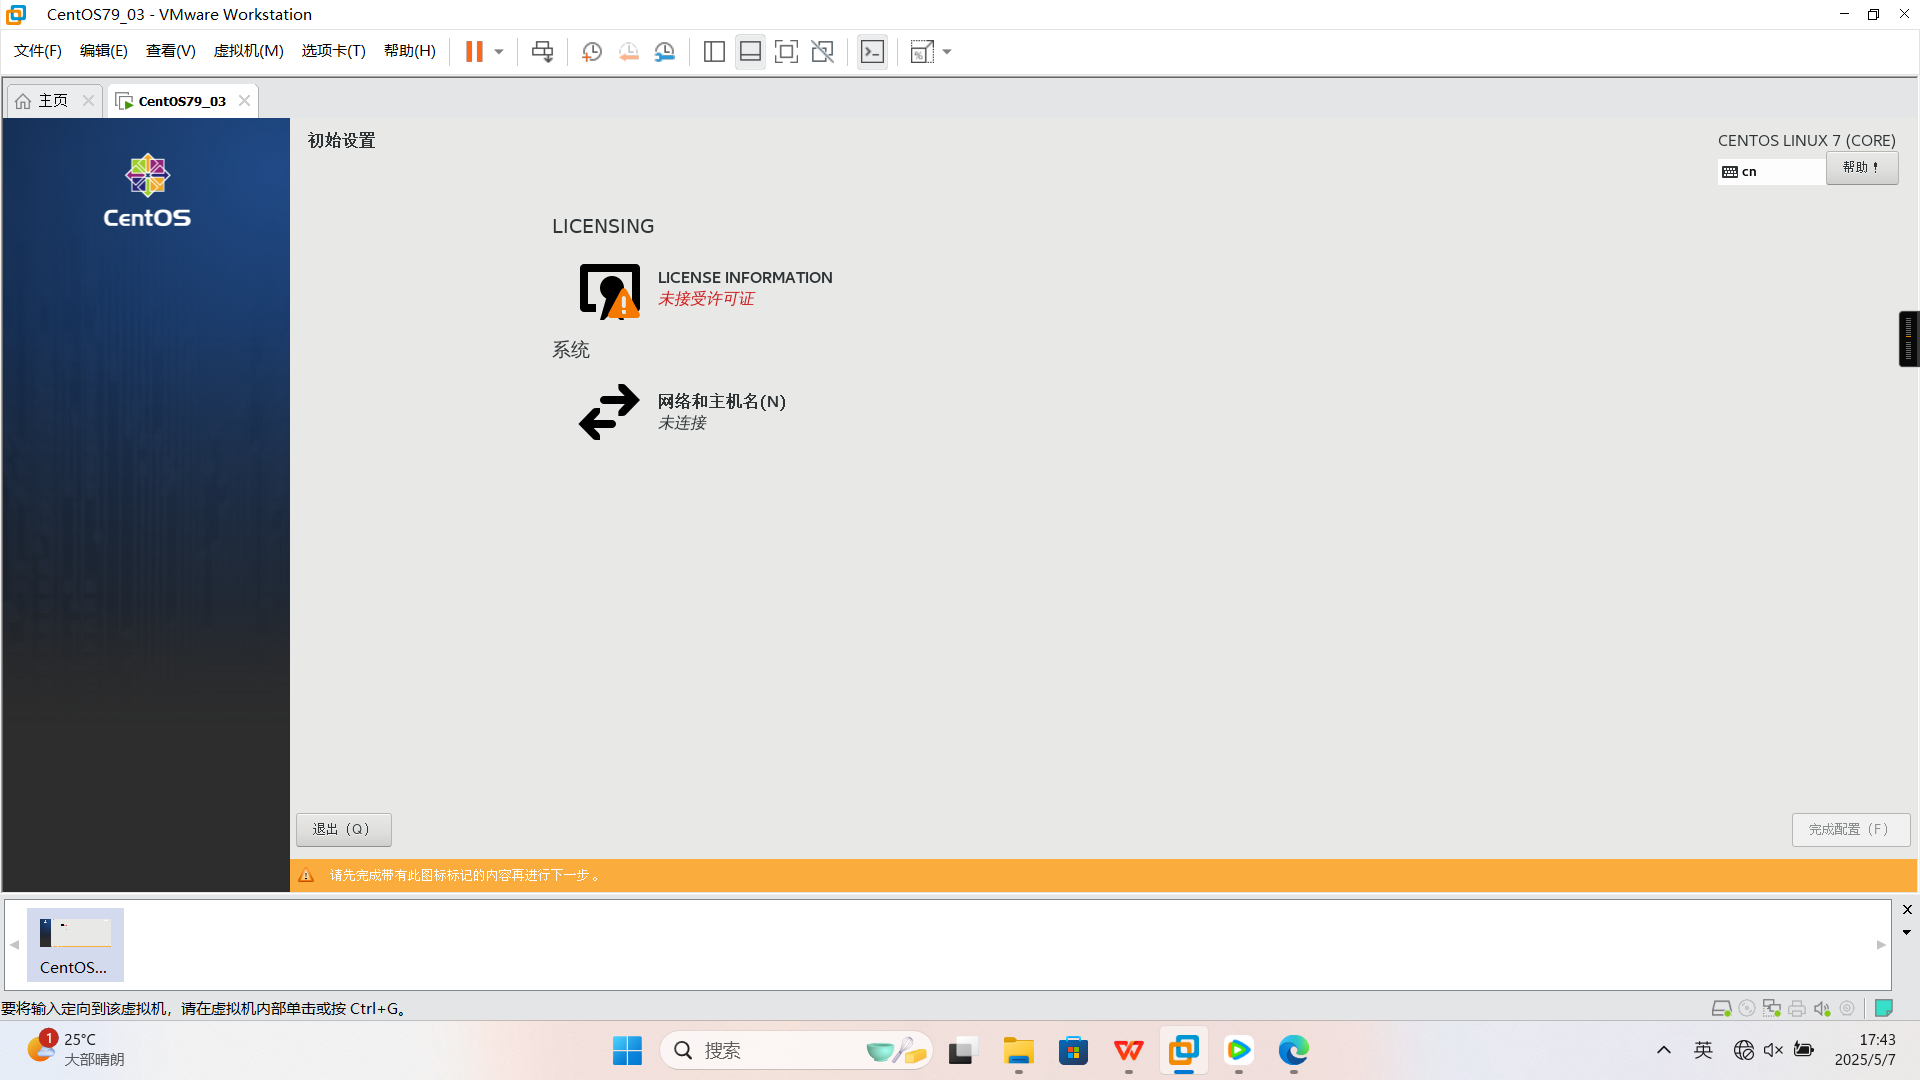The height and width of the screenshot is (1080, 1920).
Task: Click the printer status icon
Action: tap(1797, 1008)
